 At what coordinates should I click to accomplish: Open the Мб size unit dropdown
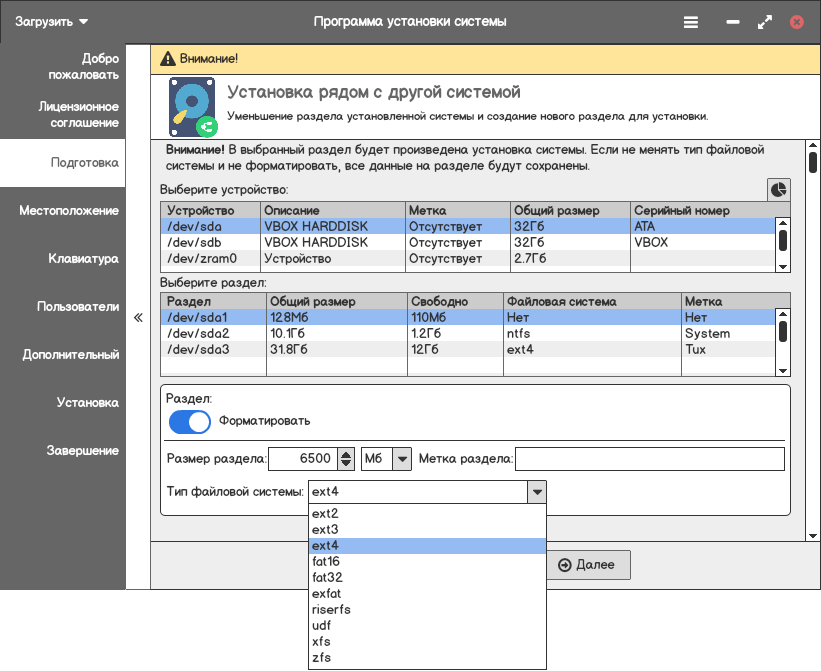387,459
